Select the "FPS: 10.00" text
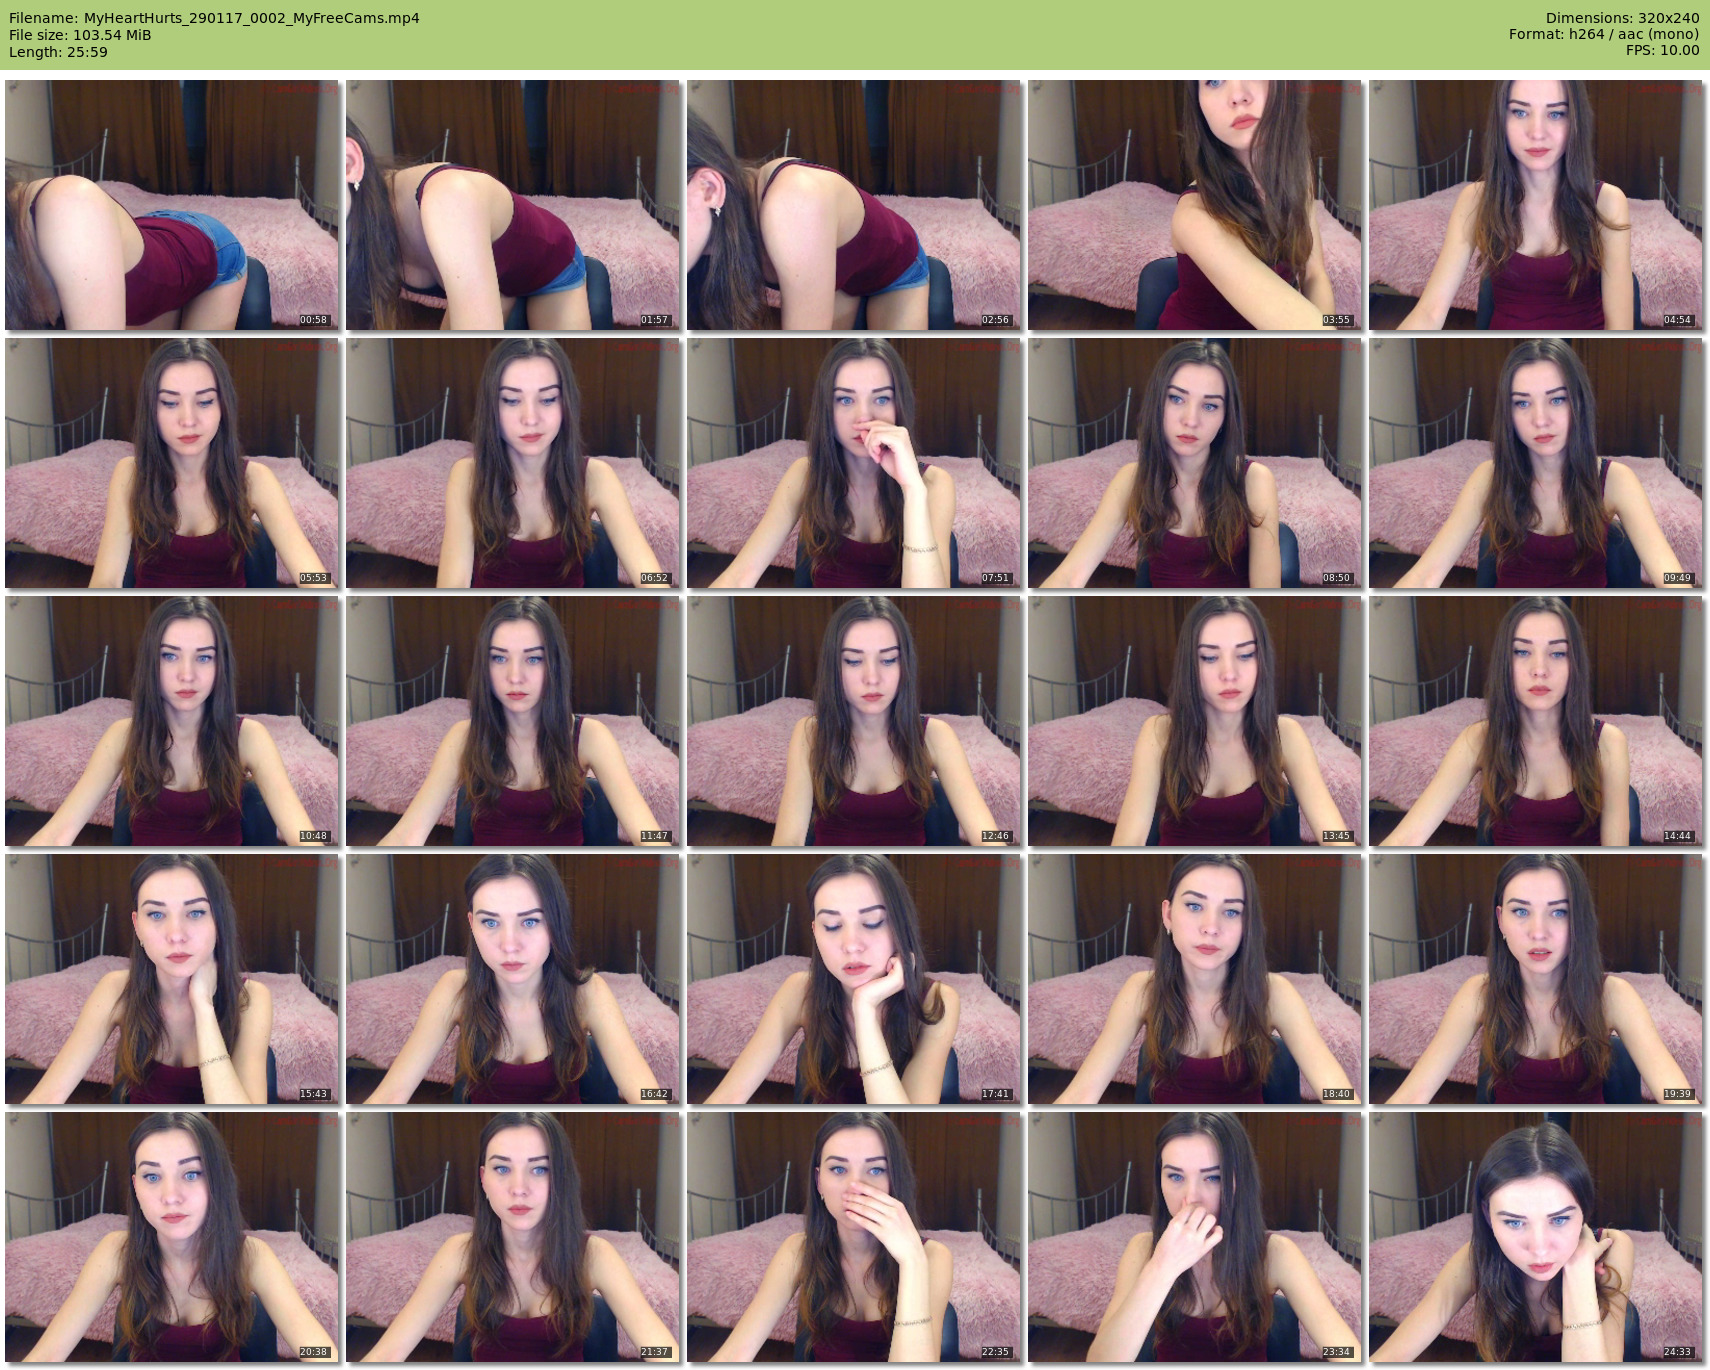Viewport: 1710px width, 1370px height. click(1663, 50)
